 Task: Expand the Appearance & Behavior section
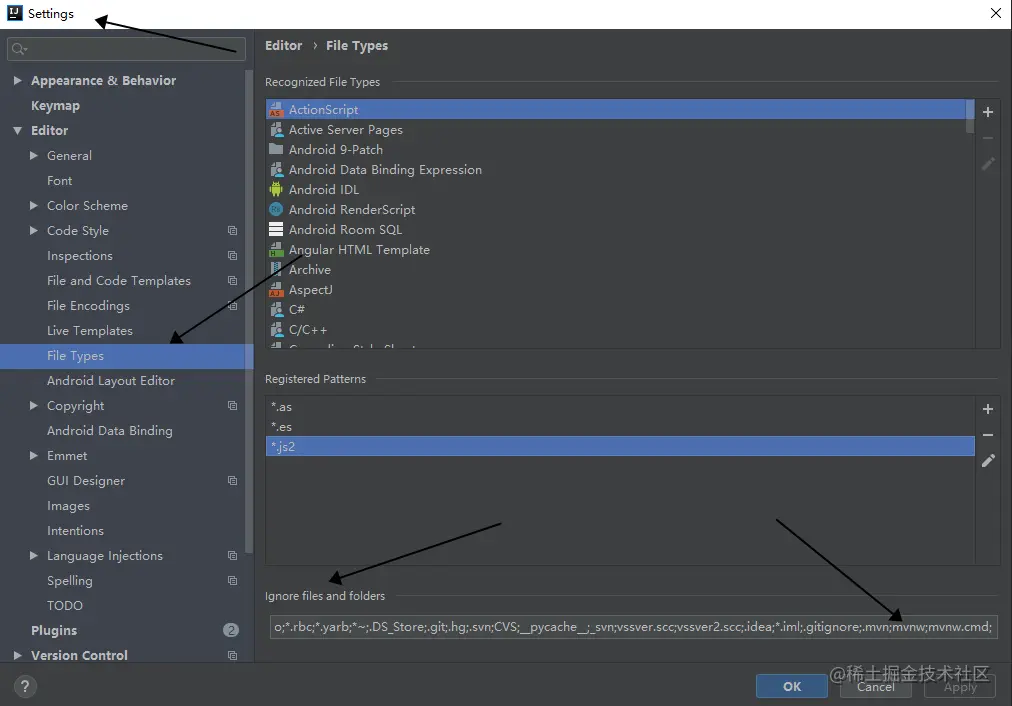click(17, 81)
